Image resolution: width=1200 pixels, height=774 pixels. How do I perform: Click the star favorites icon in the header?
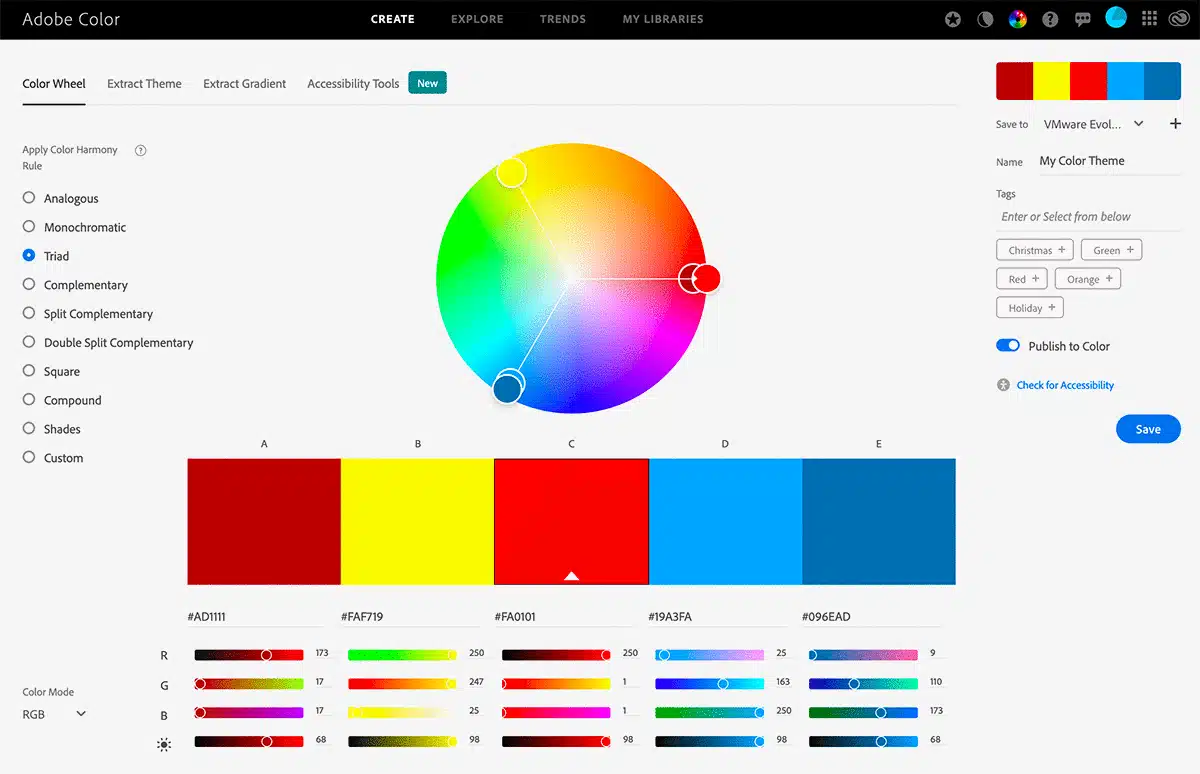(x=952, y=19)
